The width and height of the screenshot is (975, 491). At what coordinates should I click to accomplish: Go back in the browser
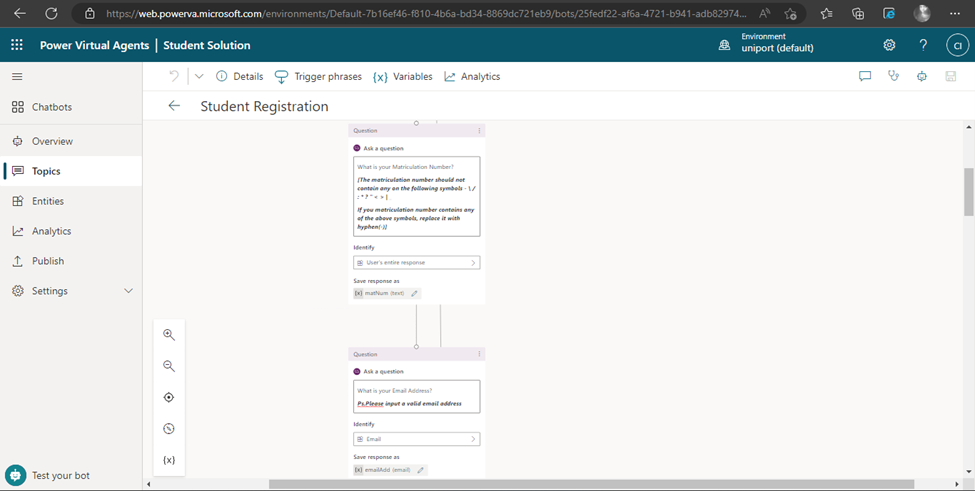point(20,13)
